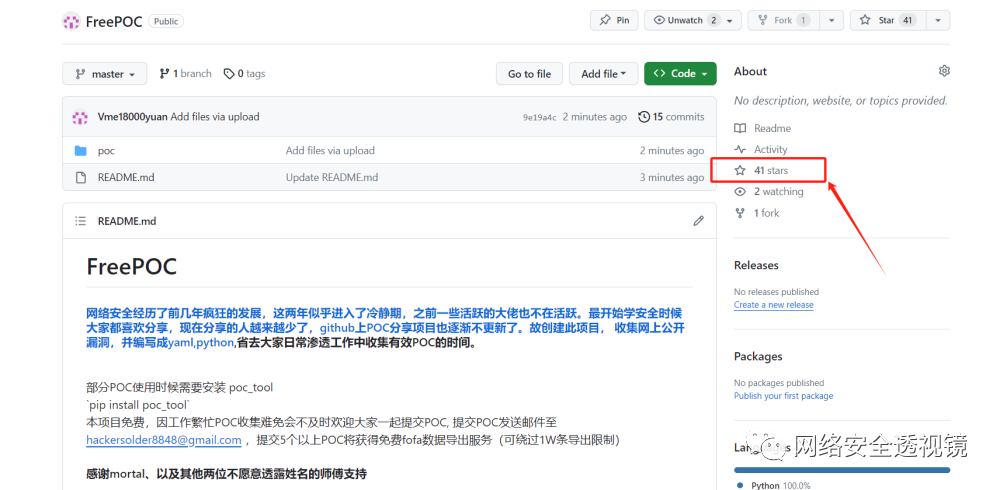The image size is (1000, 490).
Task: Open the 41 stars link
Action: (x=761, y=170)
